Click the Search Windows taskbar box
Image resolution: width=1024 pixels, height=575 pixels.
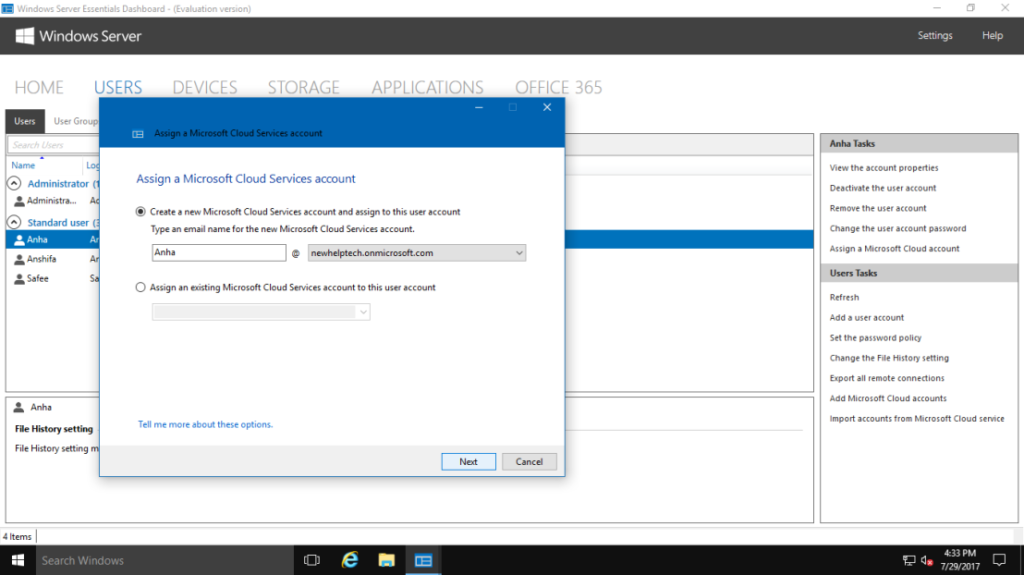[x=165, y=560]
